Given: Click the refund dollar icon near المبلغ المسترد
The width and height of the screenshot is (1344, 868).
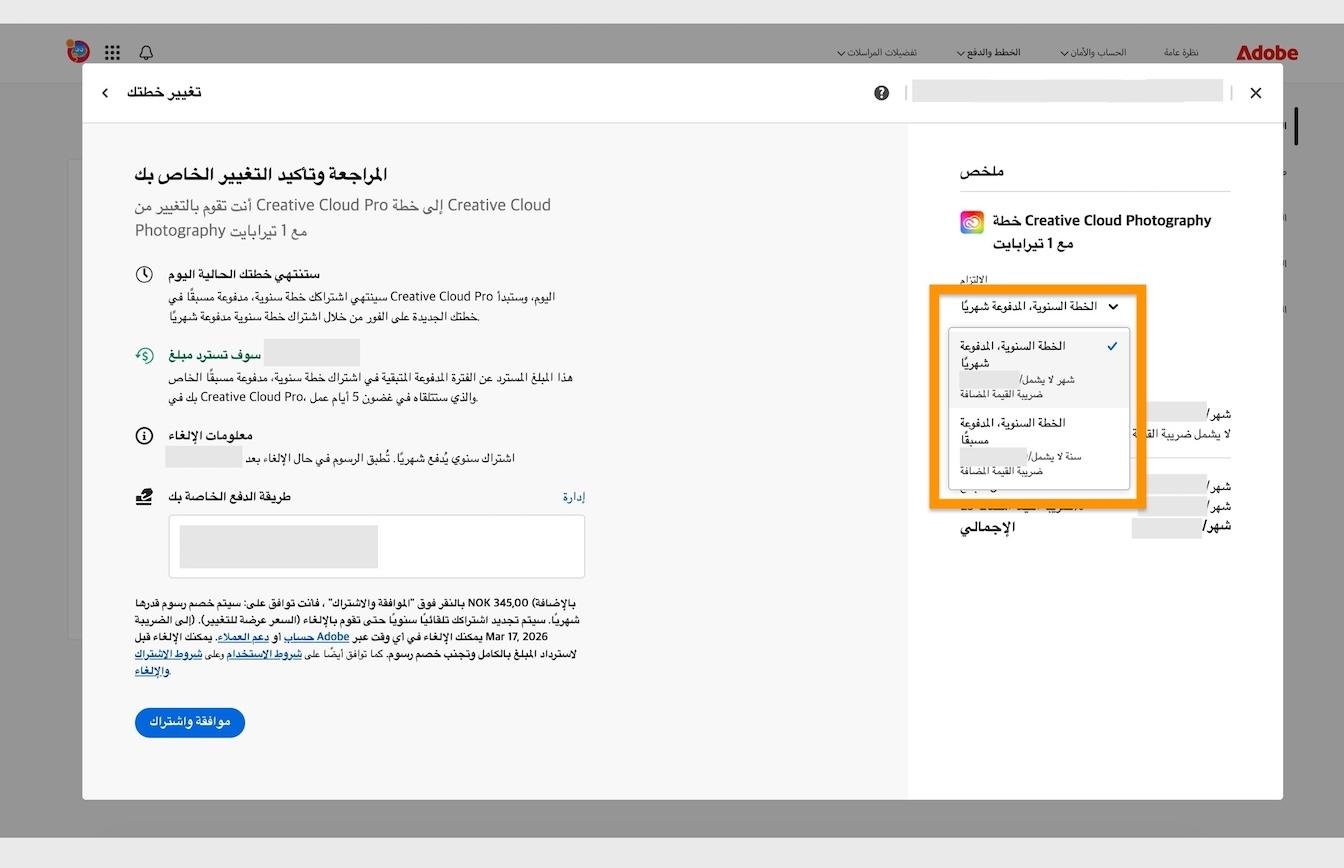Looking at the screenshot, I should tap(145, 353).
